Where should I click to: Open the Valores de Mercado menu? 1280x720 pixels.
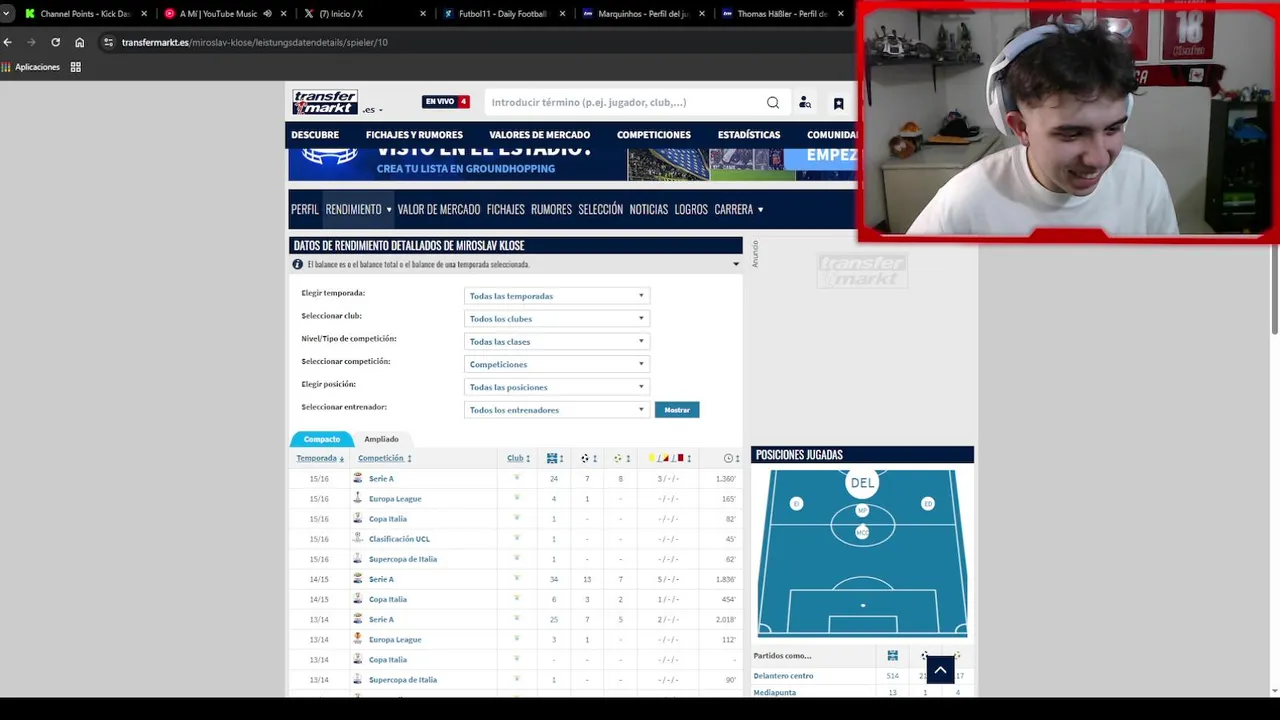[539, 135]
